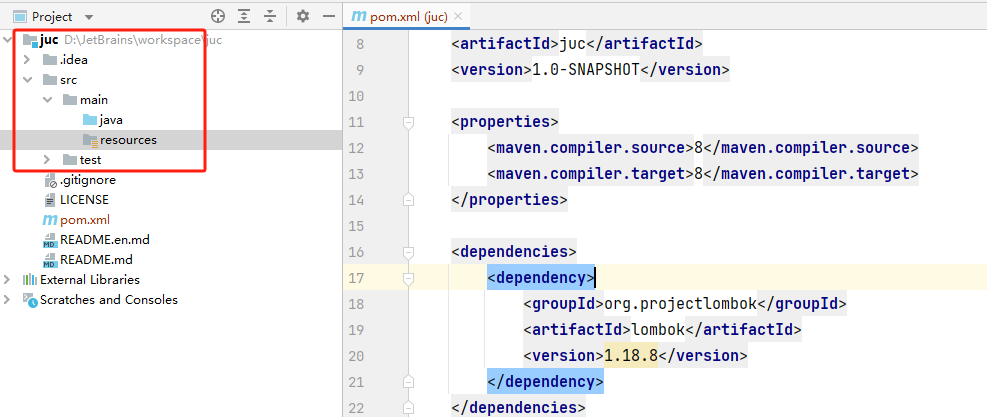
Task: Click the .idea folder icon
Action: (49, 60)
